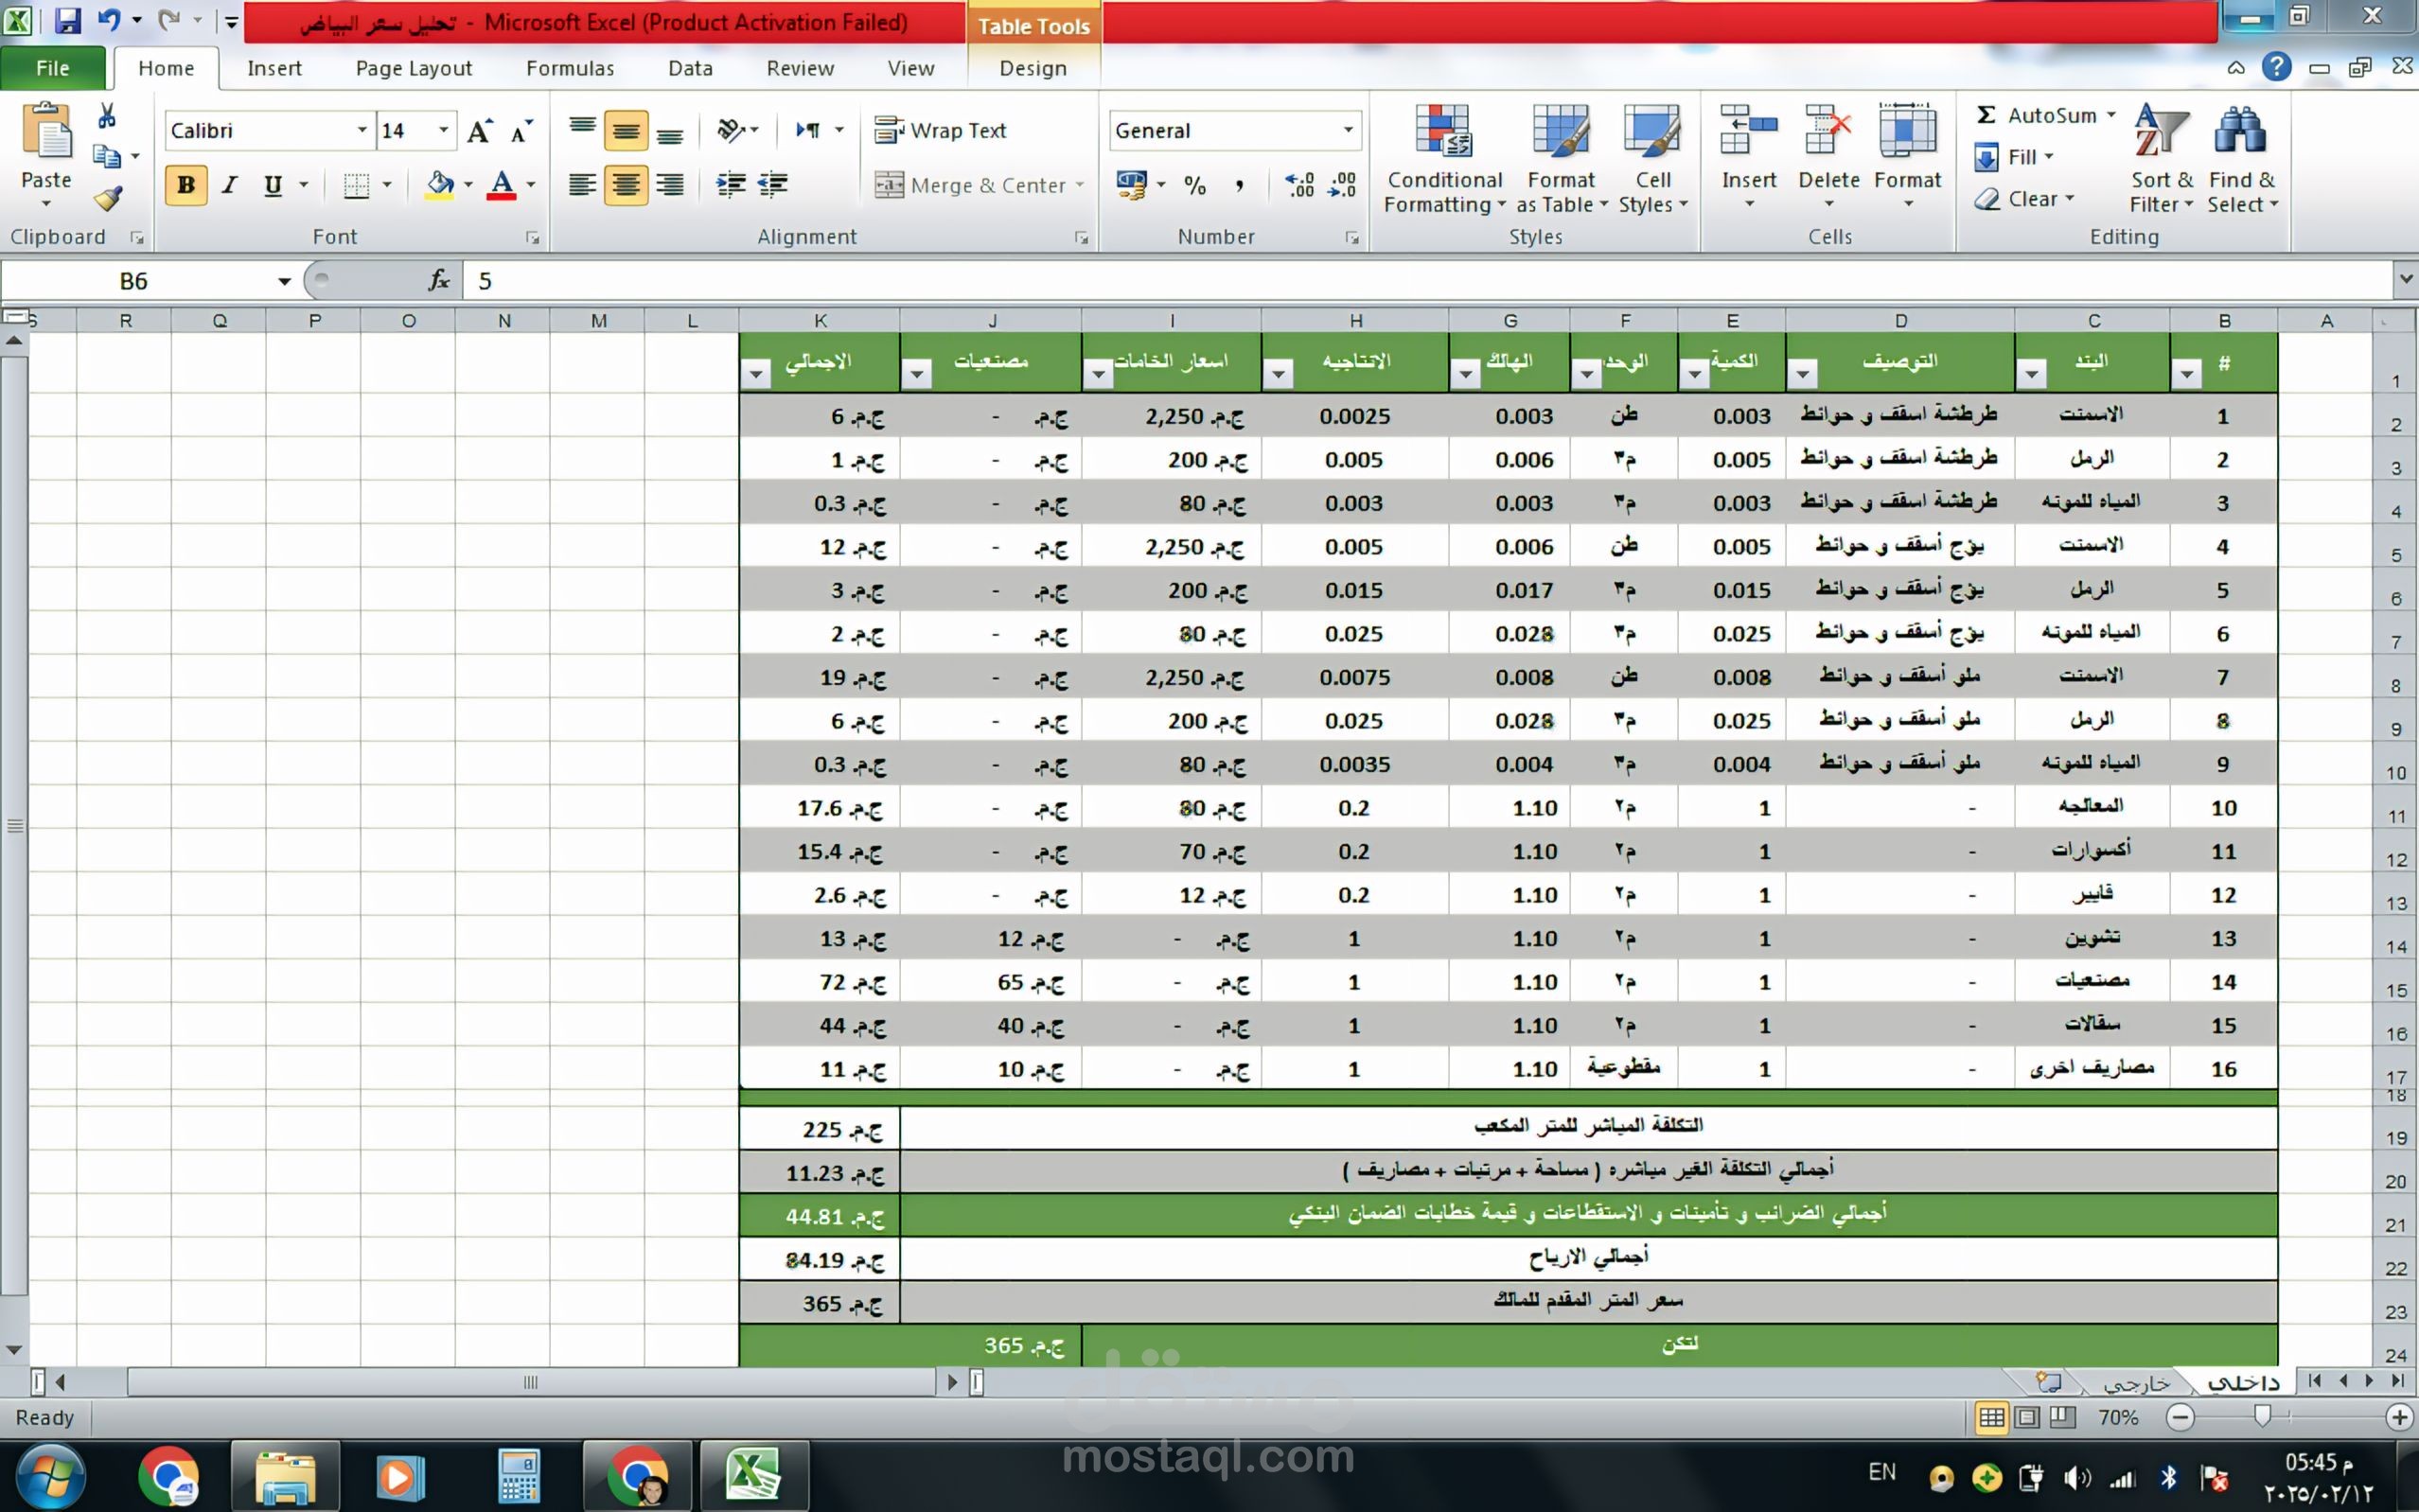Open the font size 14 dropdown
2419x1512 pixels.
point(443,131)
